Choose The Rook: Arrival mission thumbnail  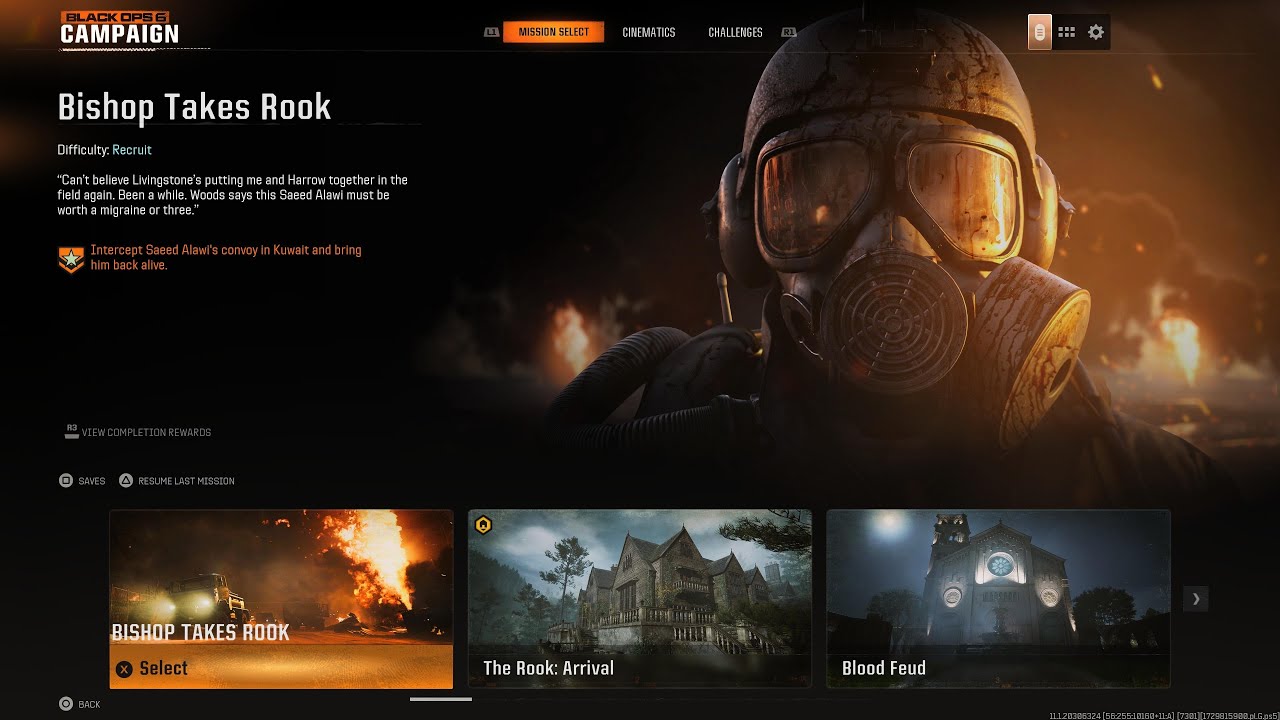click(640, 599)
